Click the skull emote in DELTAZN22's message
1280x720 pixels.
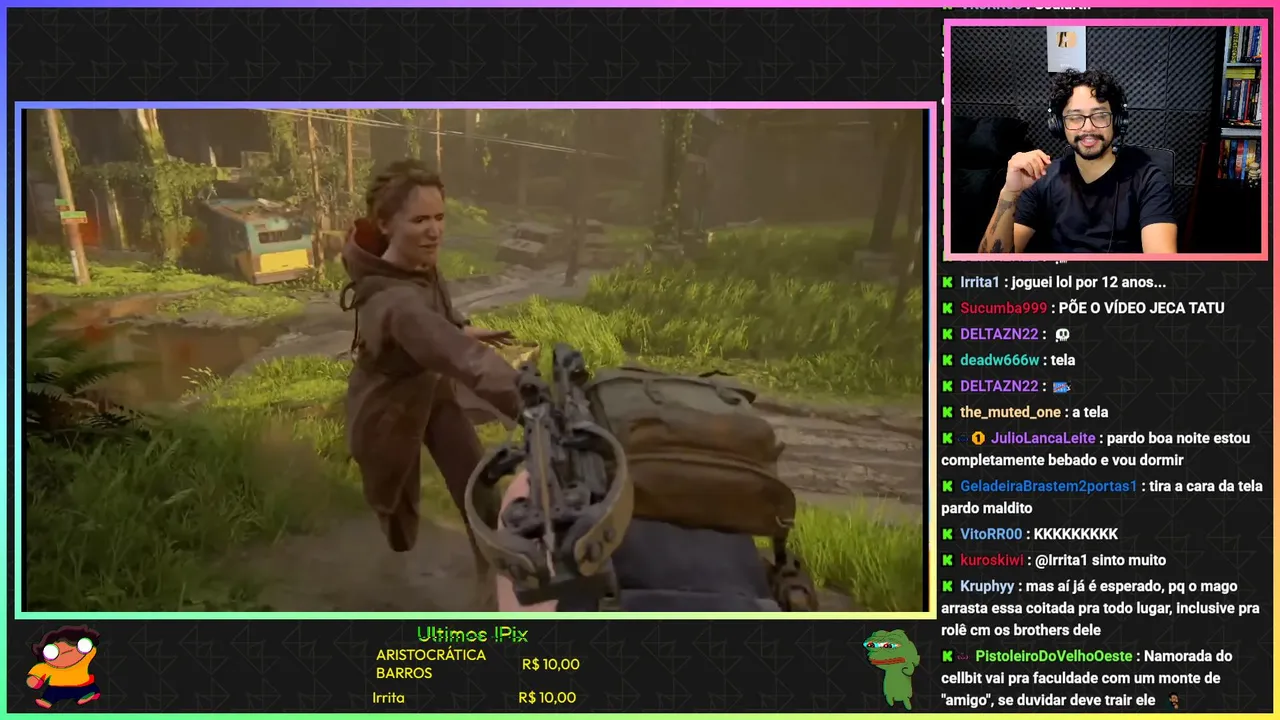[1062, 334]
